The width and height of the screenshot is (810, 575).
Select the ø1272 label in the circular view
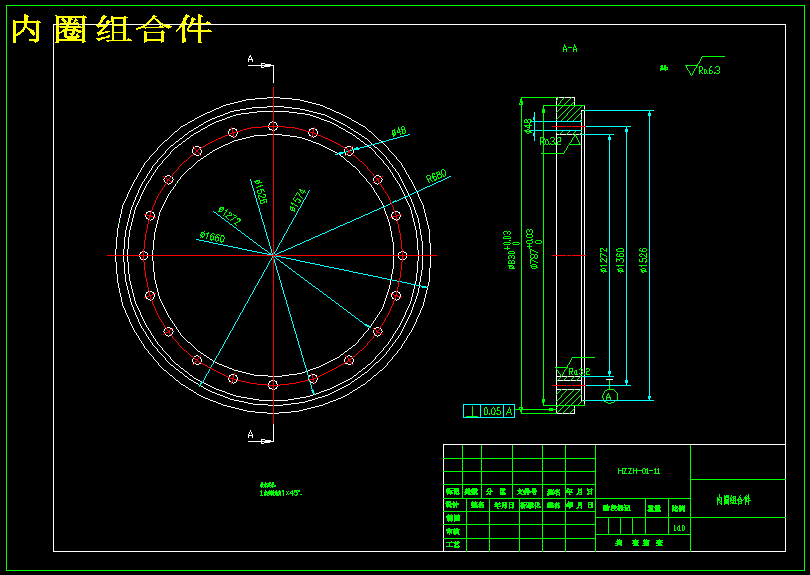pyautogui.click(x=229, y=216)
